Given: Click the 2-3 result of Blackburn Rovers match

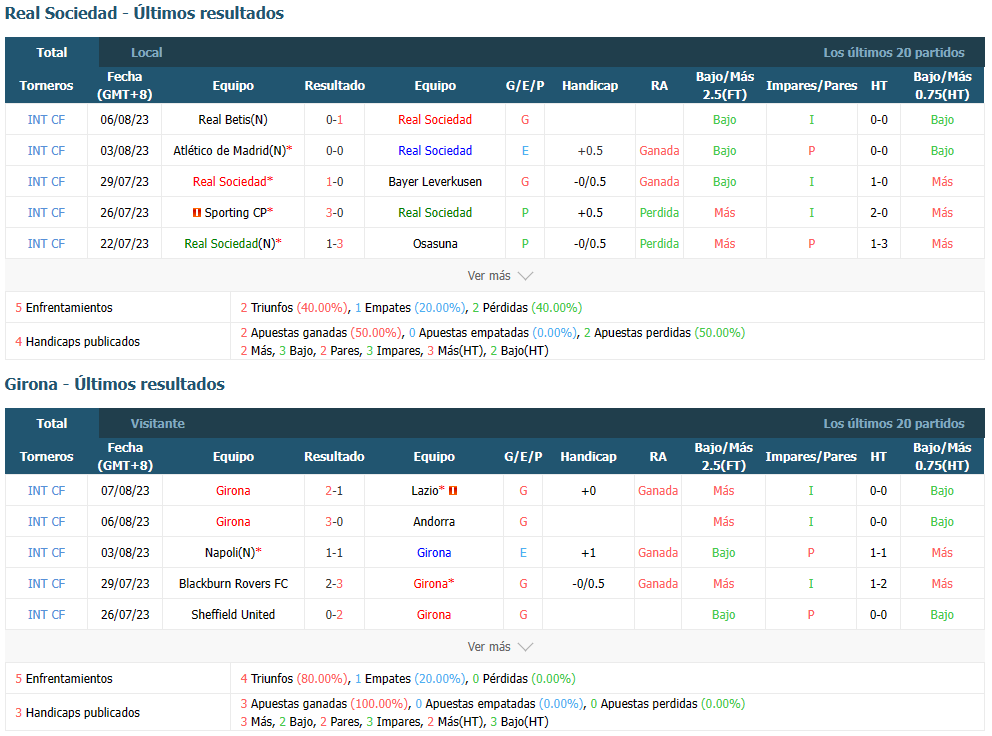Looking at the screenshot, I should 334,583.
